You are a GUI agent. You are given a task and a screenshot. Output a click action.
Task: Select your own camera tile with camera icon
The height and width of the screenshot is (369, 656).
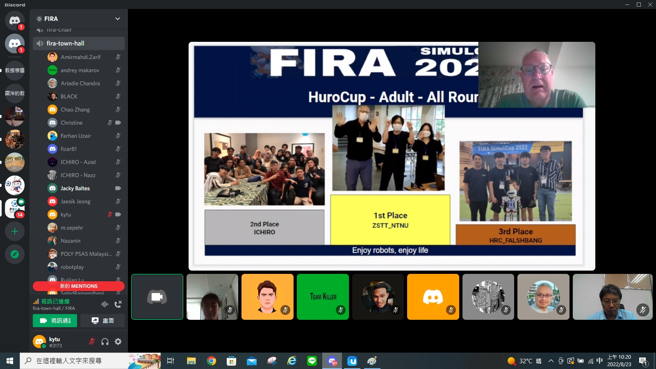pyautogui.click(x=157, y=297)
